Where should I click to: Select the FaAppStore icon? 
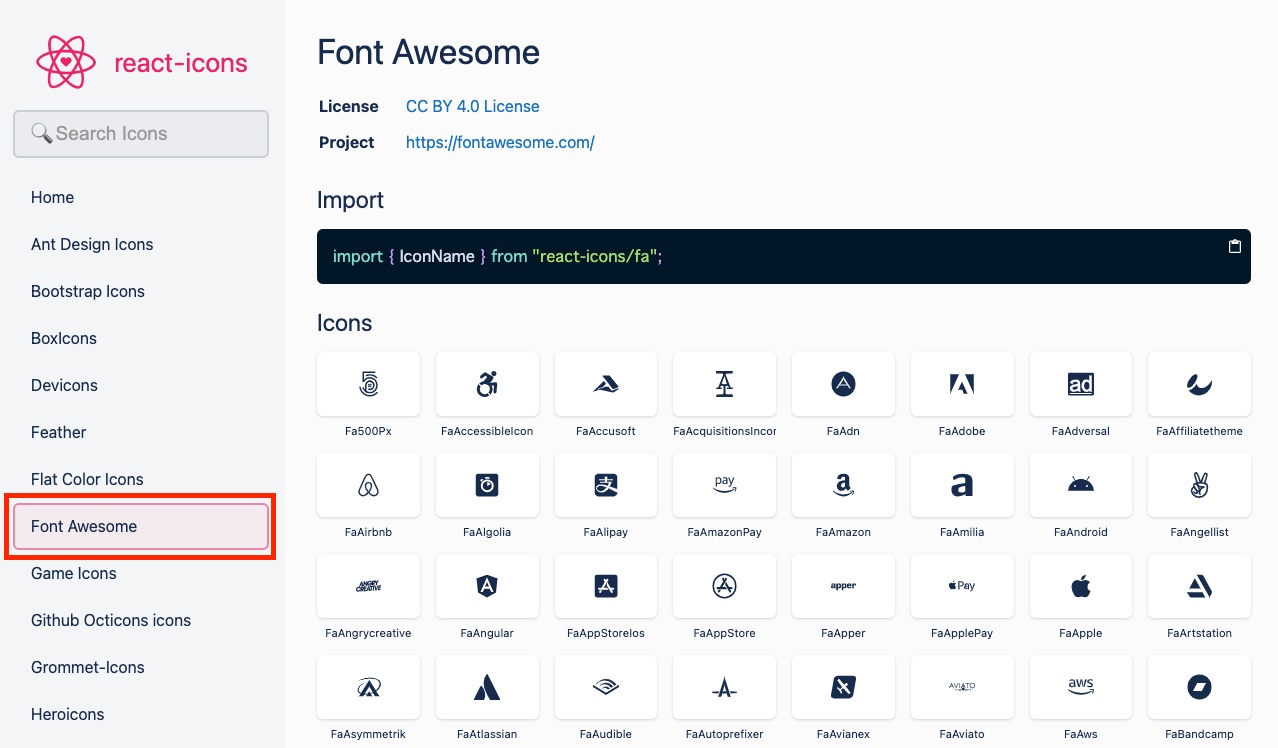tap(725, 586)
